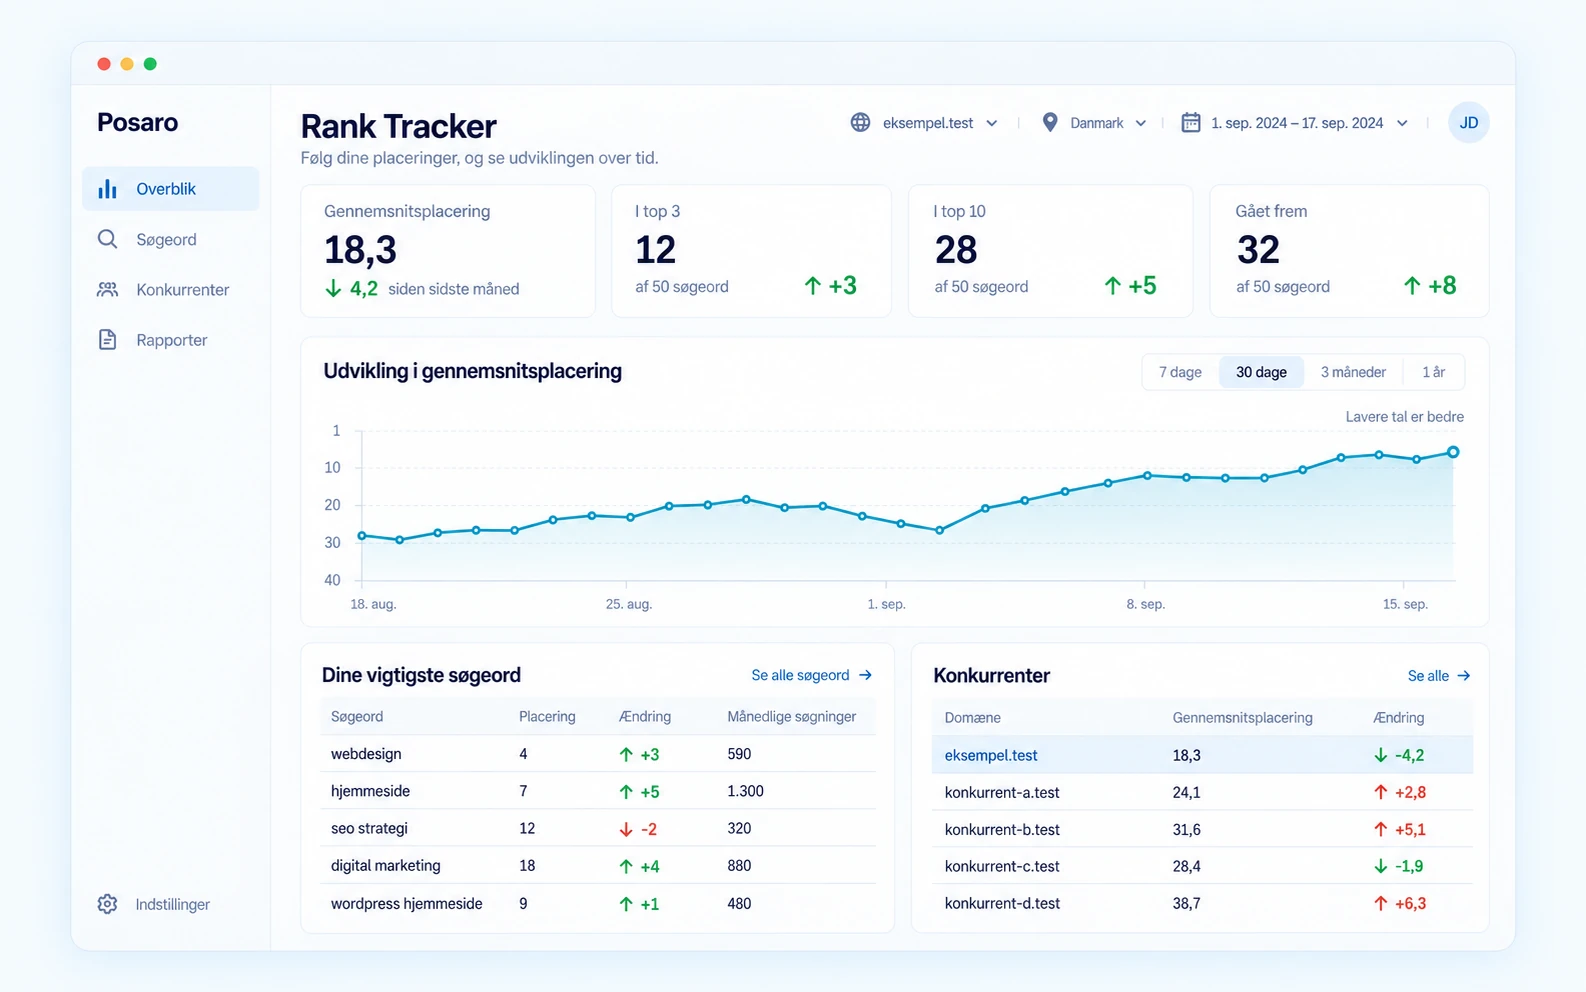Screen dimensions: 1586x992
Task: Click the Søgeord column header
Action: 357,716
